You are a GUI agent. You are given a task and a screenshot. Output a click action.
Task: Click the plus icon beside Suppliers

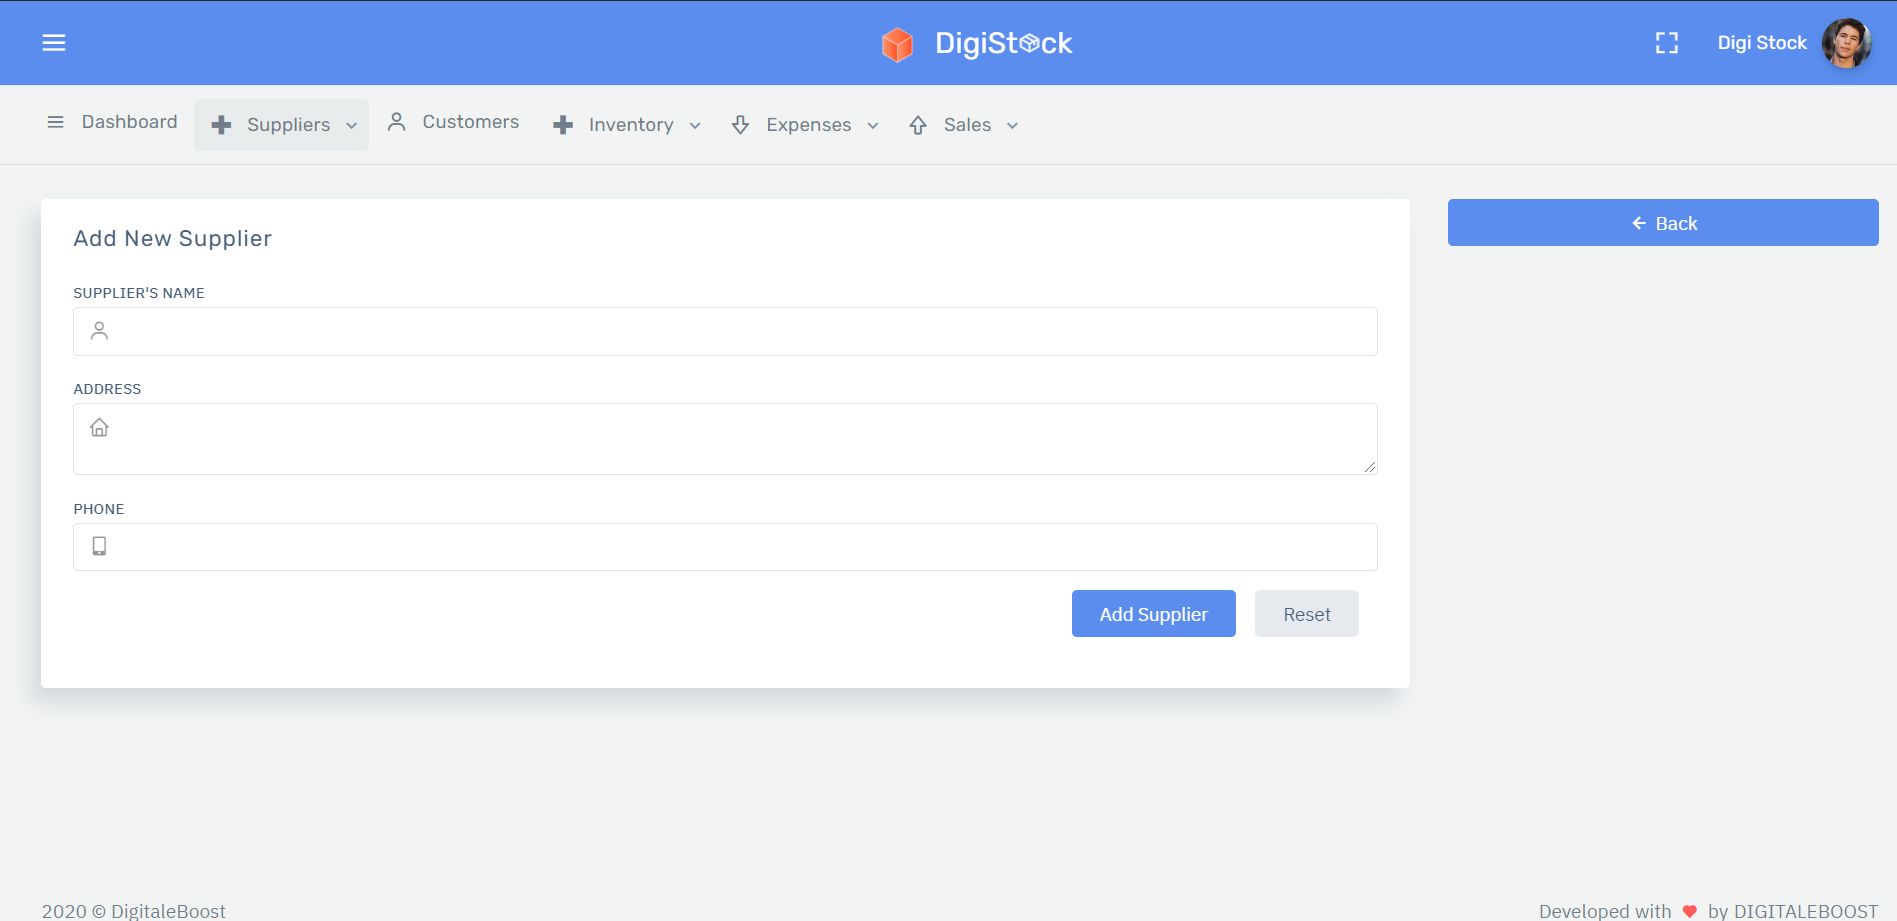(x=222, y=125)
